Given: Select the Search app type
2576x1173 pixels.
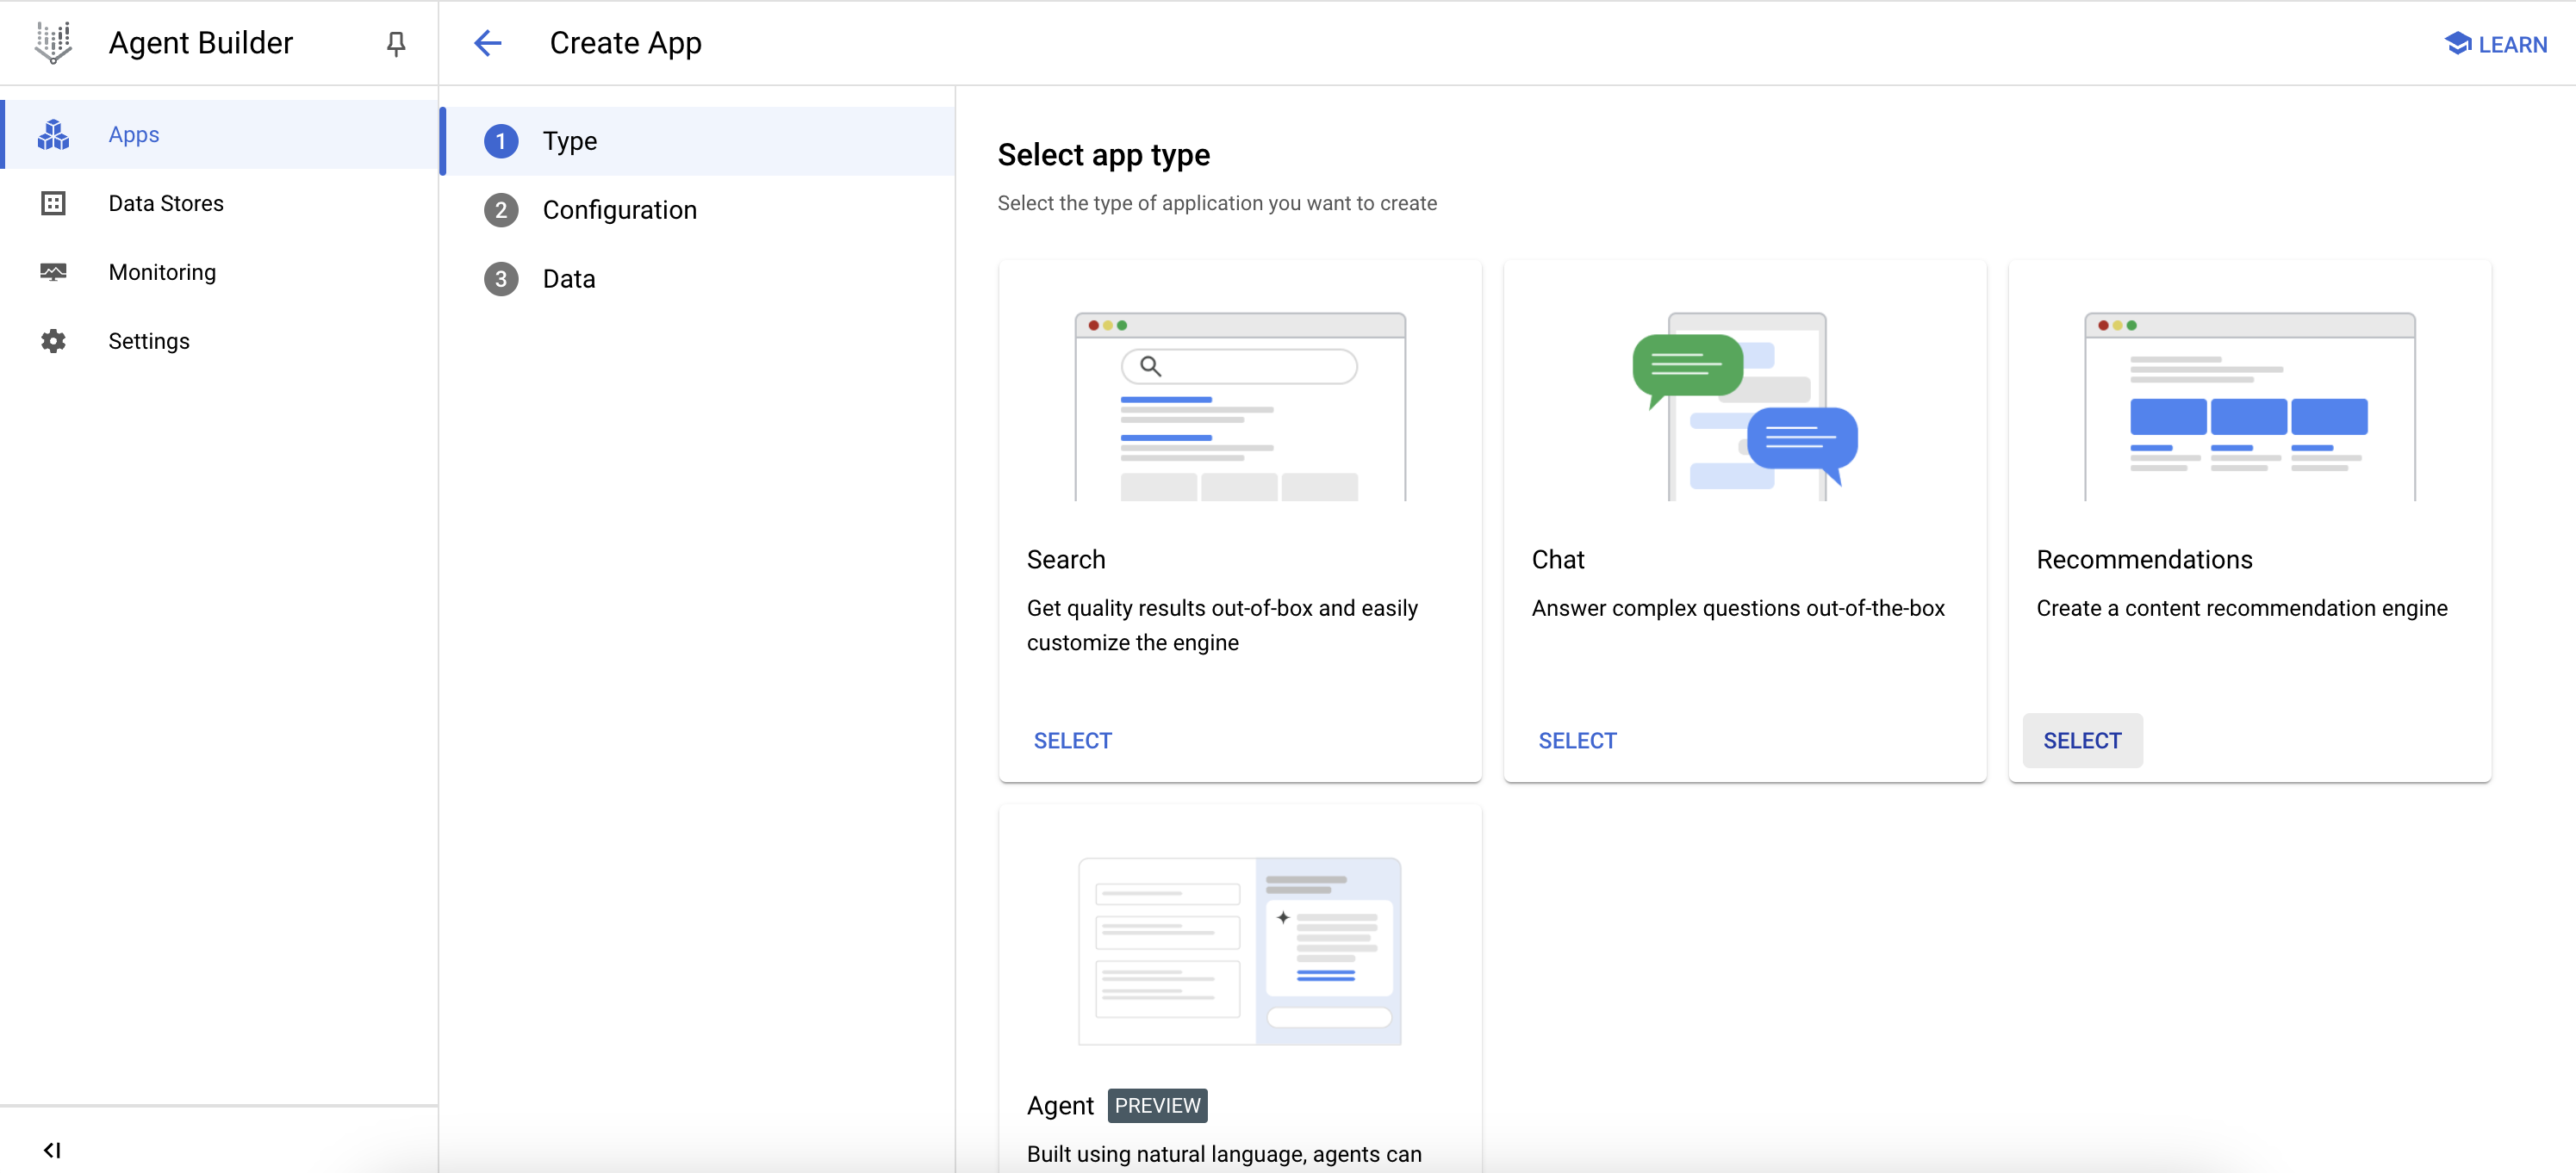Looking at the screenshot, I should tap(1072, 741).
